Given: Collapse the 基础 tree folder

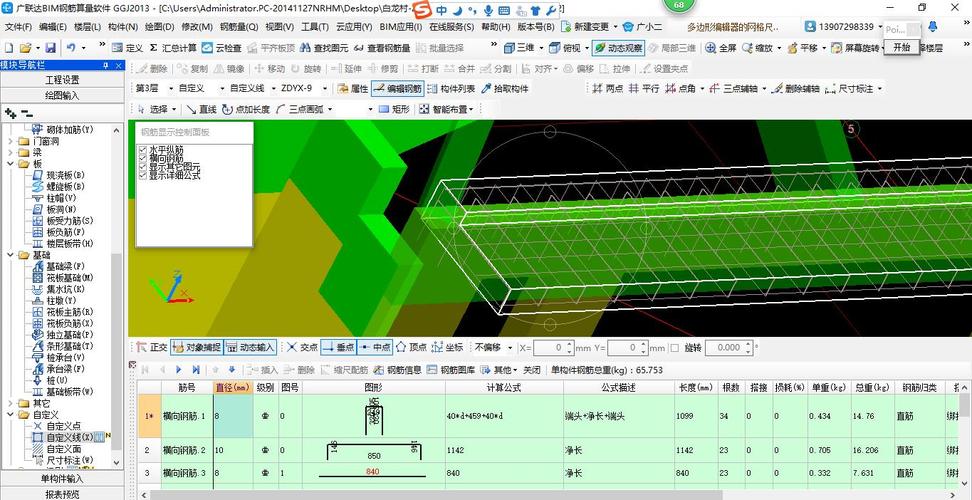Looking at the screenshot, I should click(x=11, y=255).
